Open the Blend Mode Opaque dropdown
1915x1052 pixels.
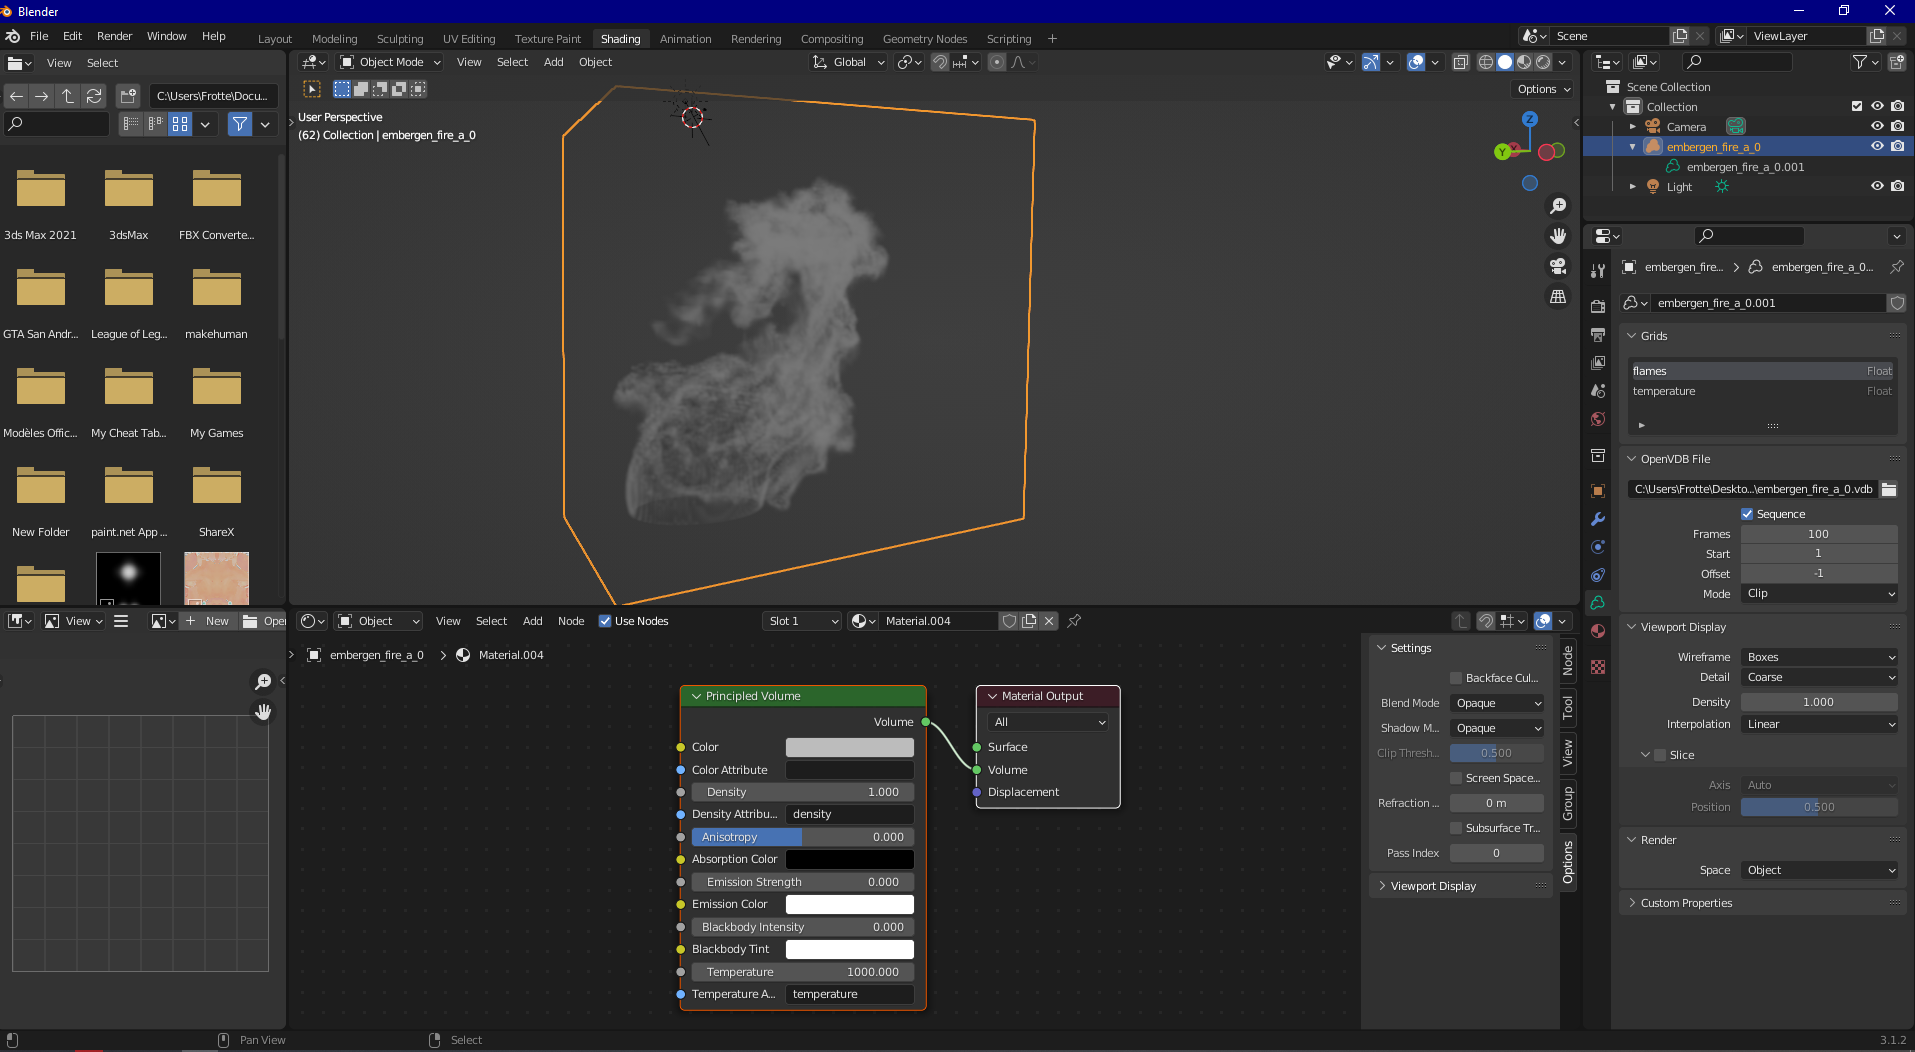tap(1497, 703)
